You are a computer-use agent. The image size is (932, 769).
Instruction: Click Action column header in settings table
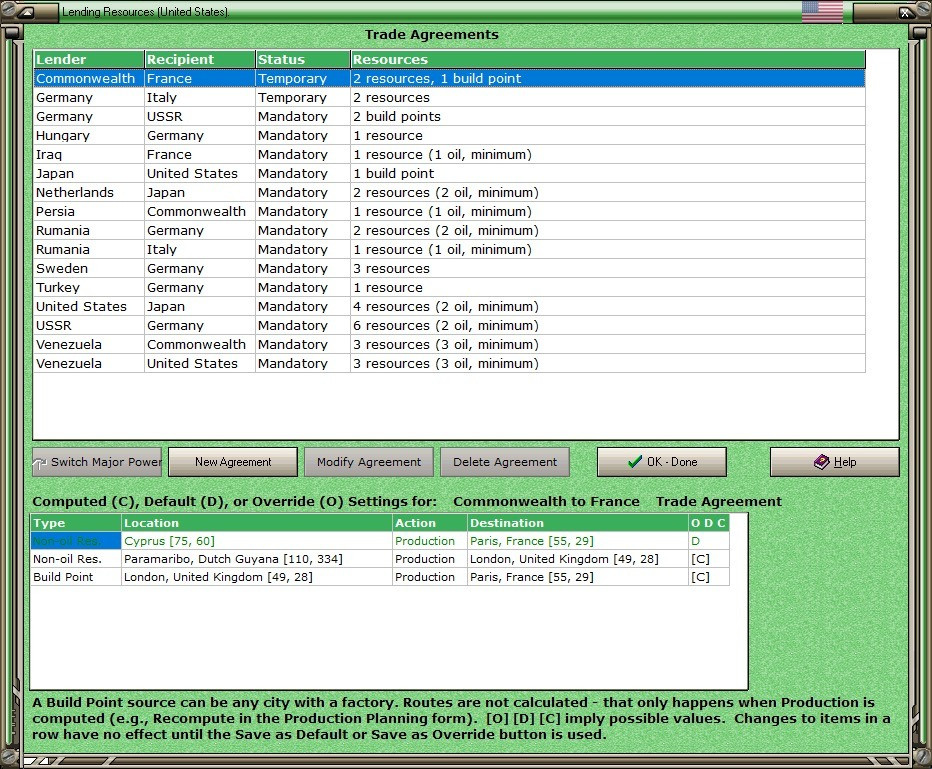pos(430,523)
